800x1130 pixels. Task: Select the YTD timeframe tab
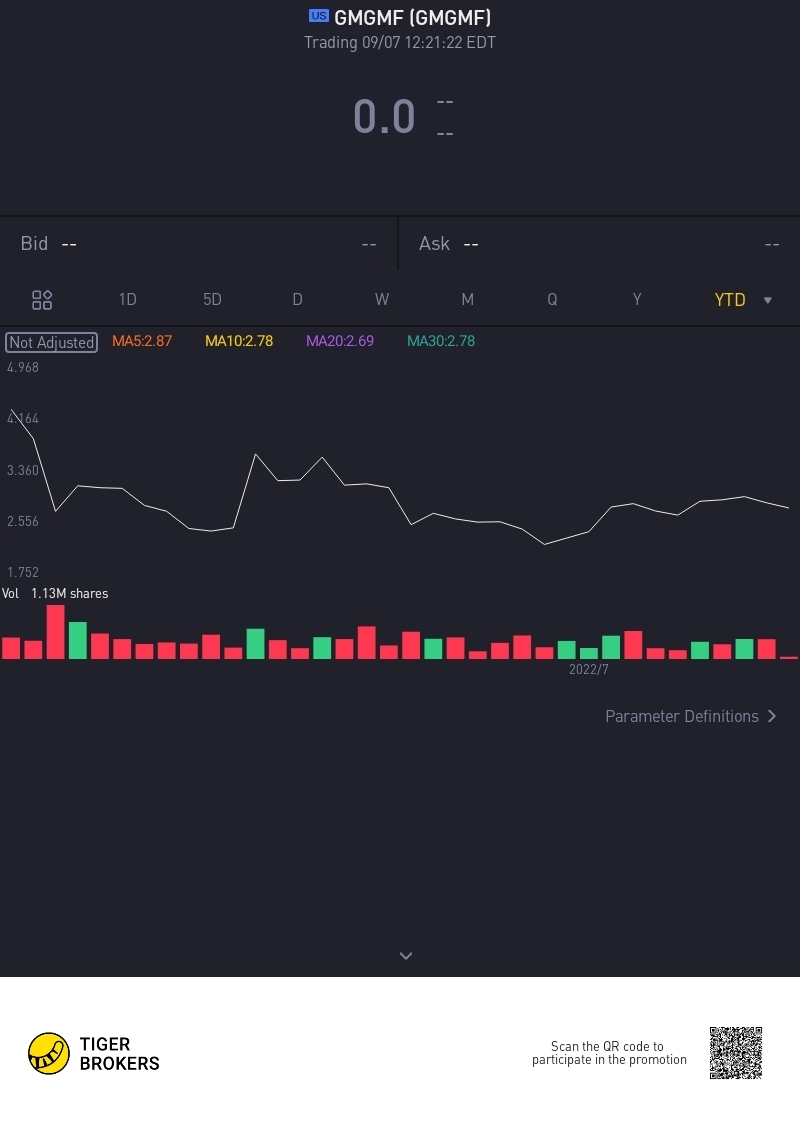coord(730,300)
